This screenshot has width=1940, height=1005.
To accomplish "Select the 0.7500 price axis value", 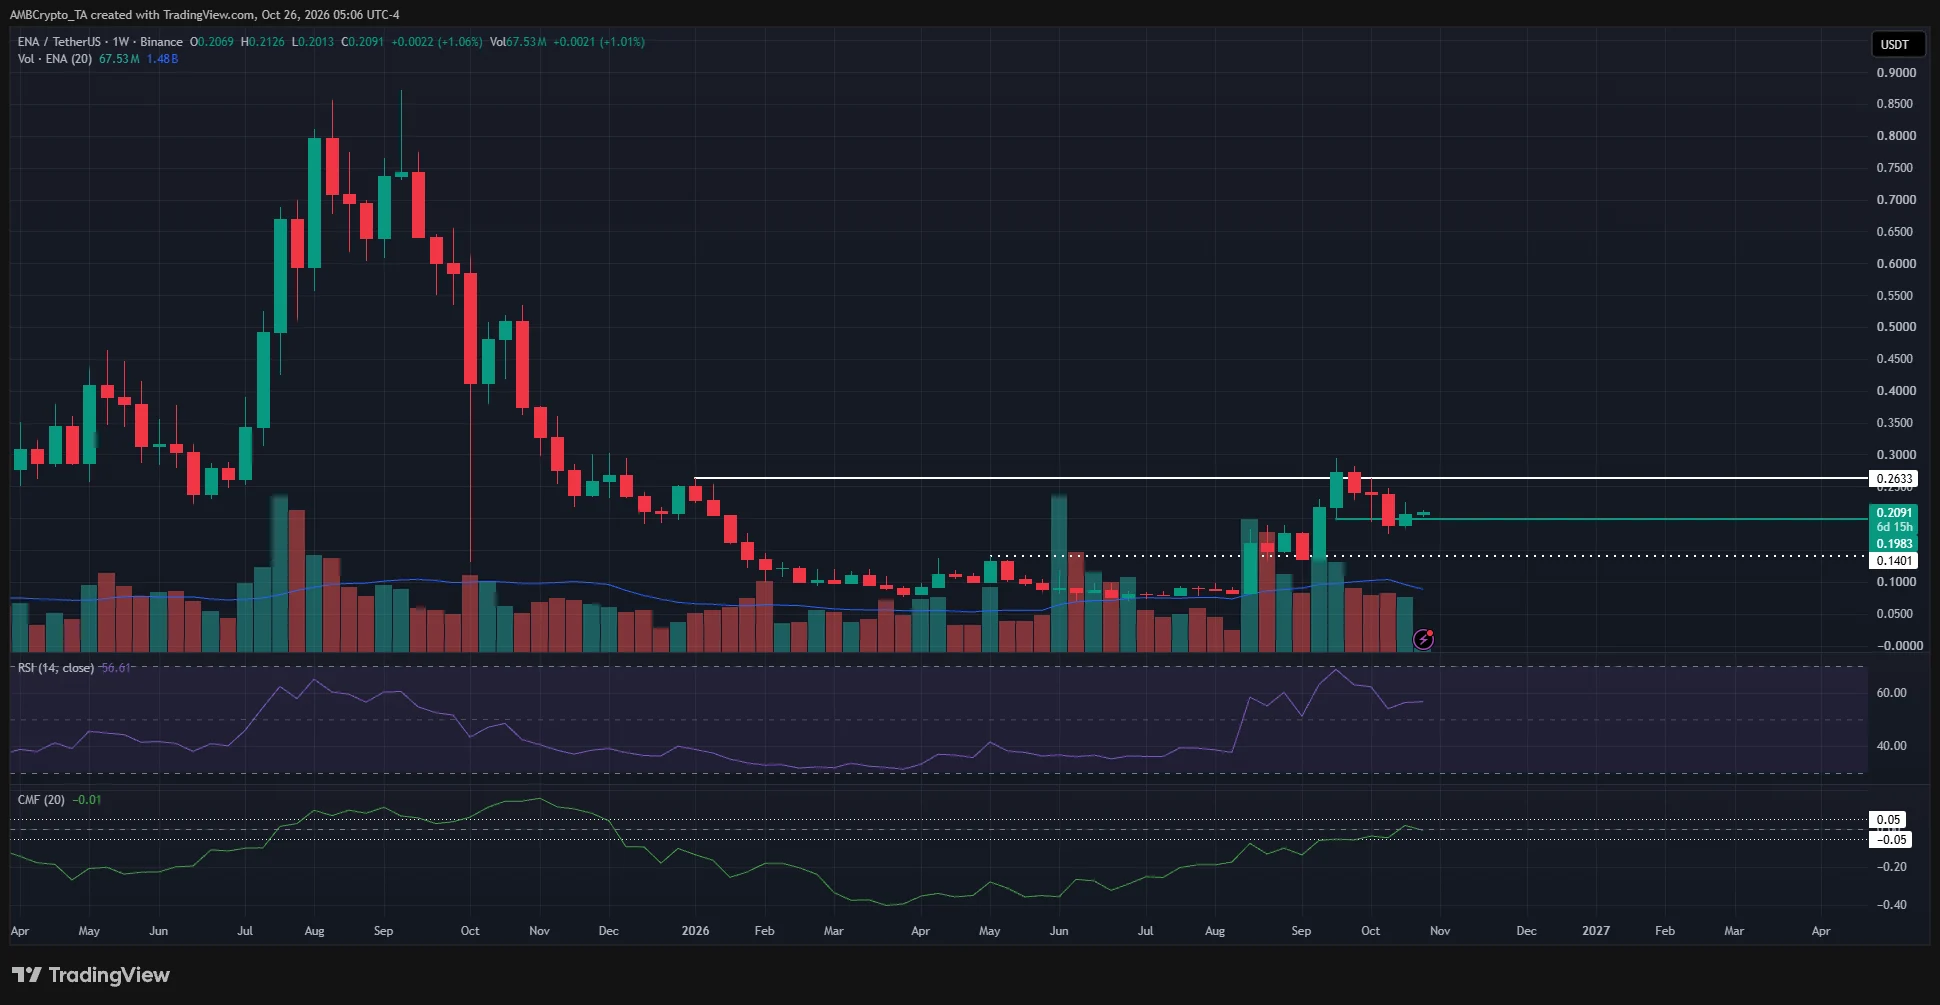I will [x=1896, y=168].
